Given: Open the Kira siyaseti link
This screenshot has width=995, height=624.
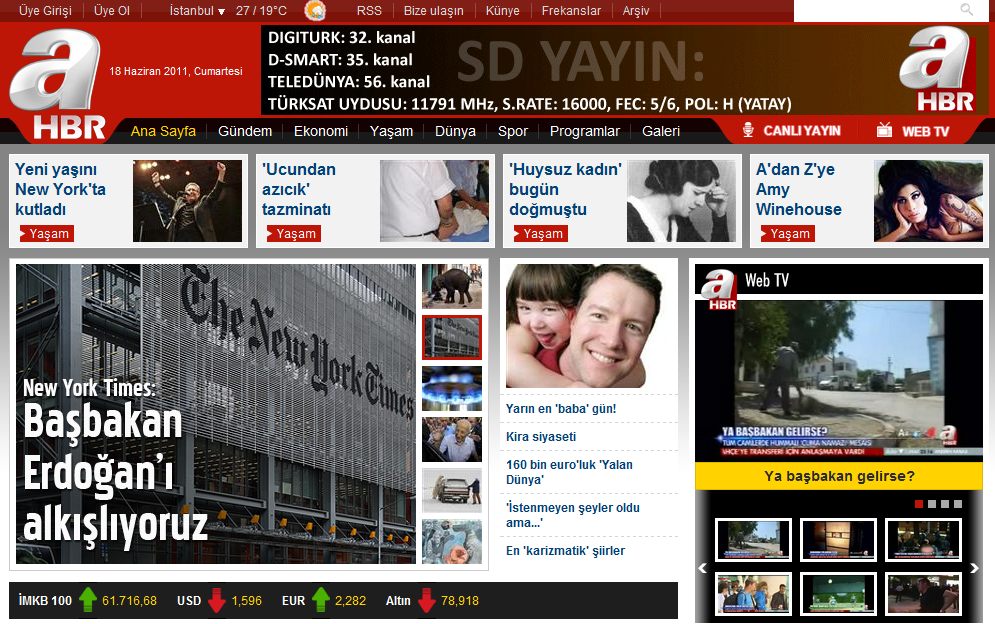Looking at the screenshot, I should [x=541, y=437].
